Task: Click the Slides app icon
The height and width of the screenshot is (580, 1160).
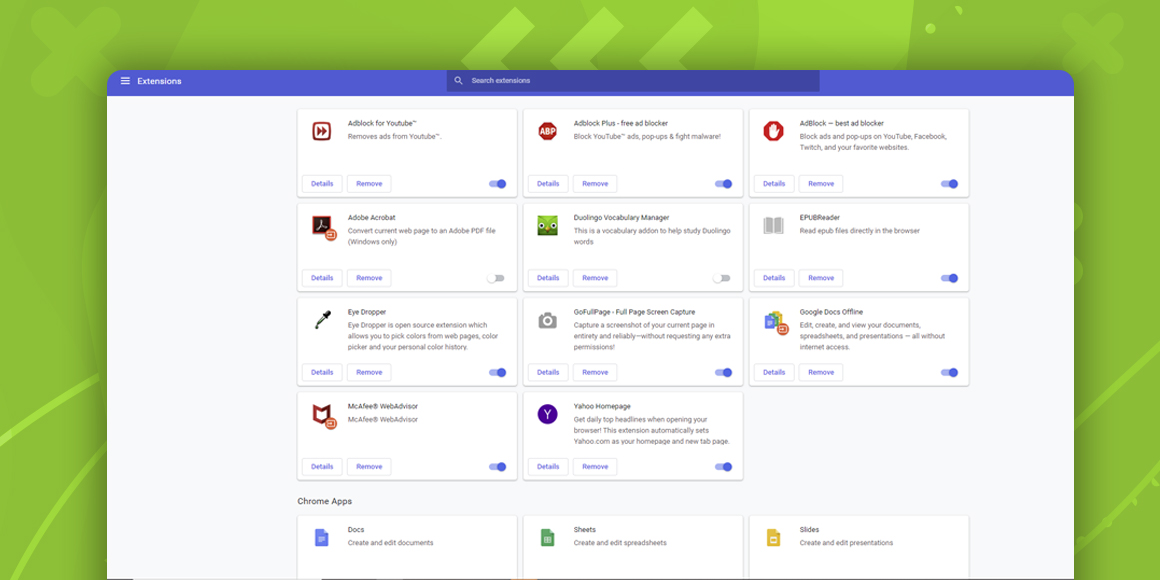Action: (772, 538)
